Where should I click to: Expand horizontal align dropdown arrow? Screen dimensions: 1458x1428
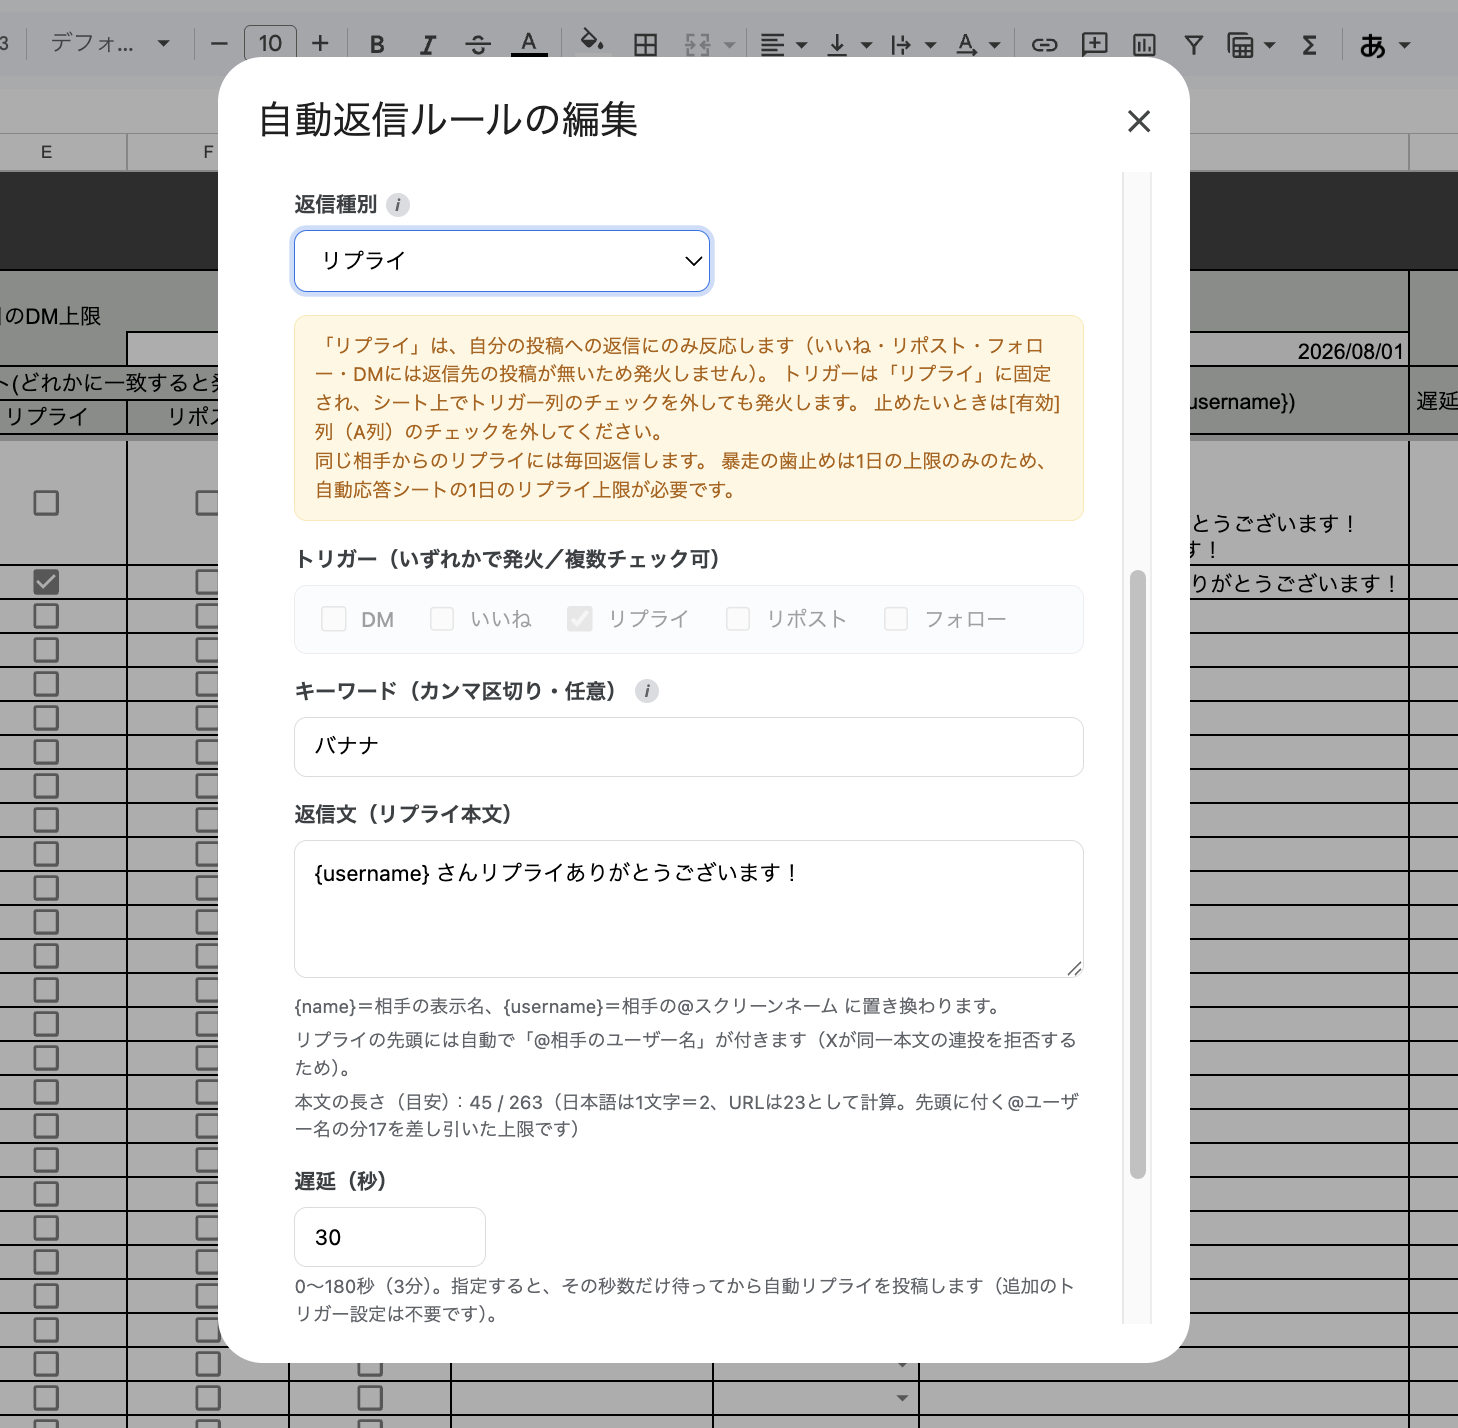801,45
